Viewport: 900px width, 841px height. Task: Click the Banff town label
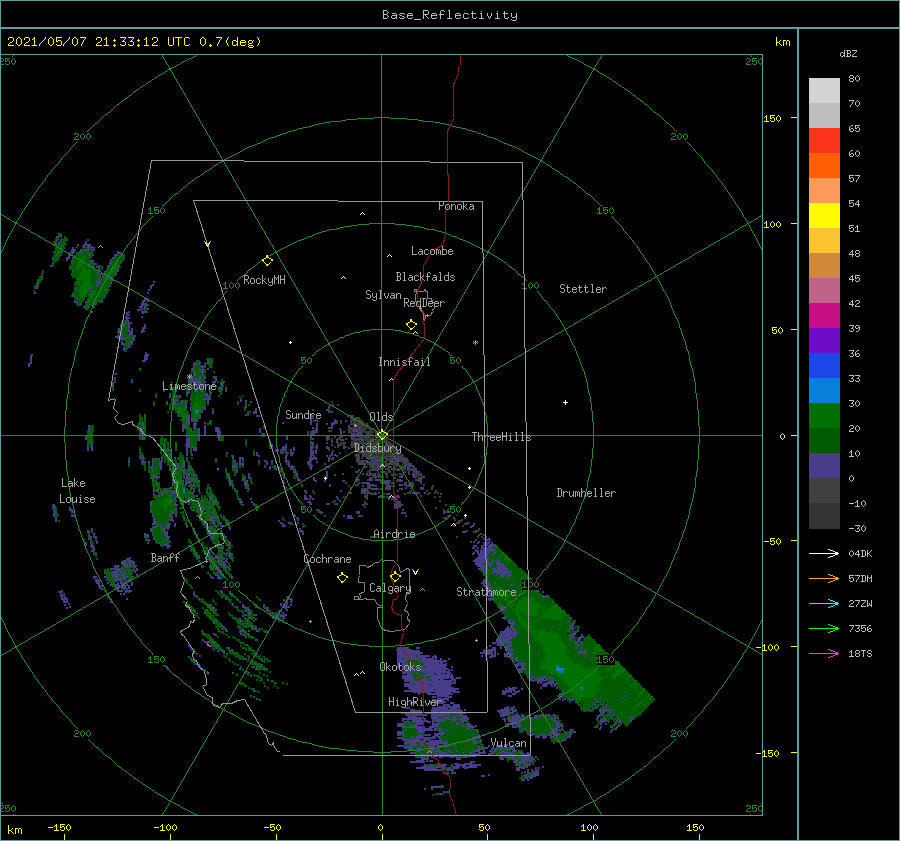pyautogui.click(x=165, y=557)
